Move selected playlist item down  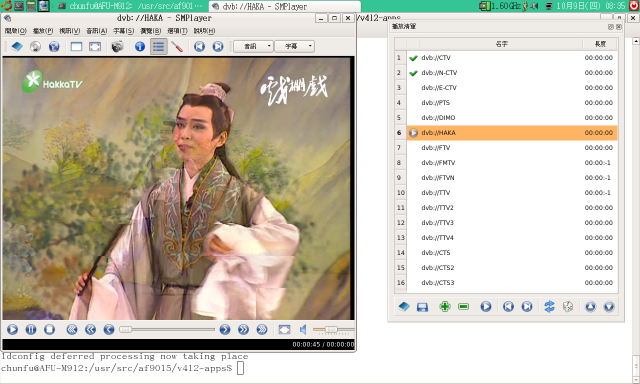tap(609, 306)
